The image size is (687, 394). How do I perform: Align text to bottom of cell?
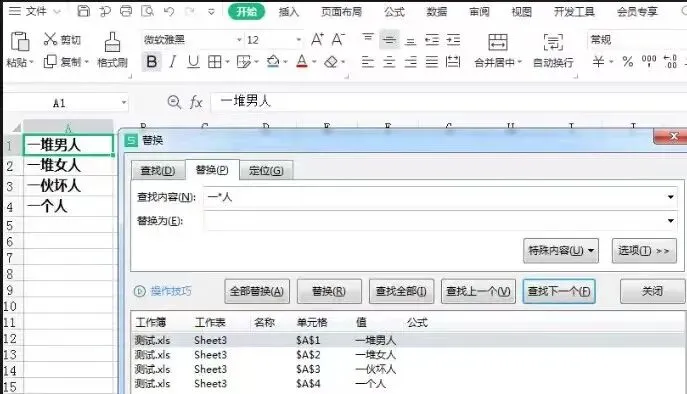point(411,41)
